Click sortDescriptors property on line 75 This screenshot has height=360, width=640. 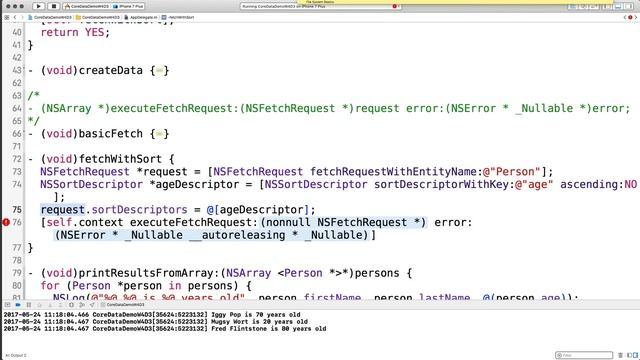click(x=139, y=210)
